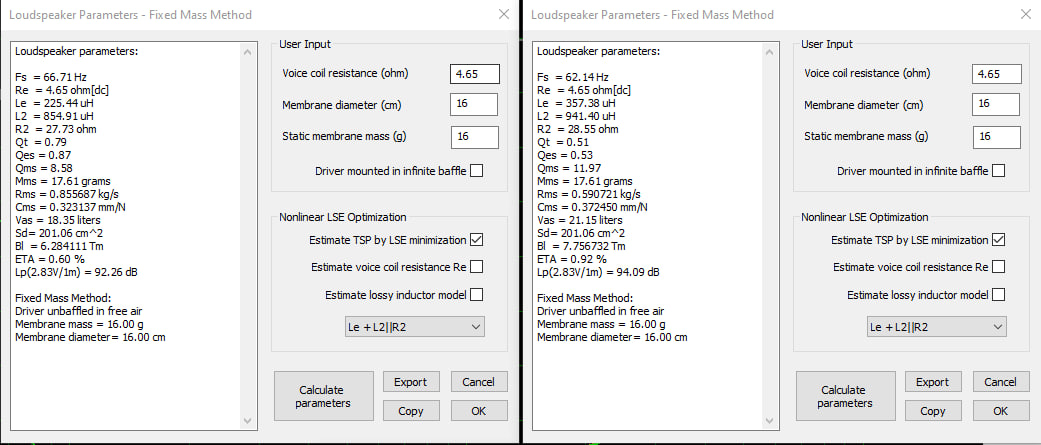The width and height of the screenshot is (1041, 445).
Task: Click 'Bl = 7.756732 Tm' in right dialog
Action: click(582, 246)
